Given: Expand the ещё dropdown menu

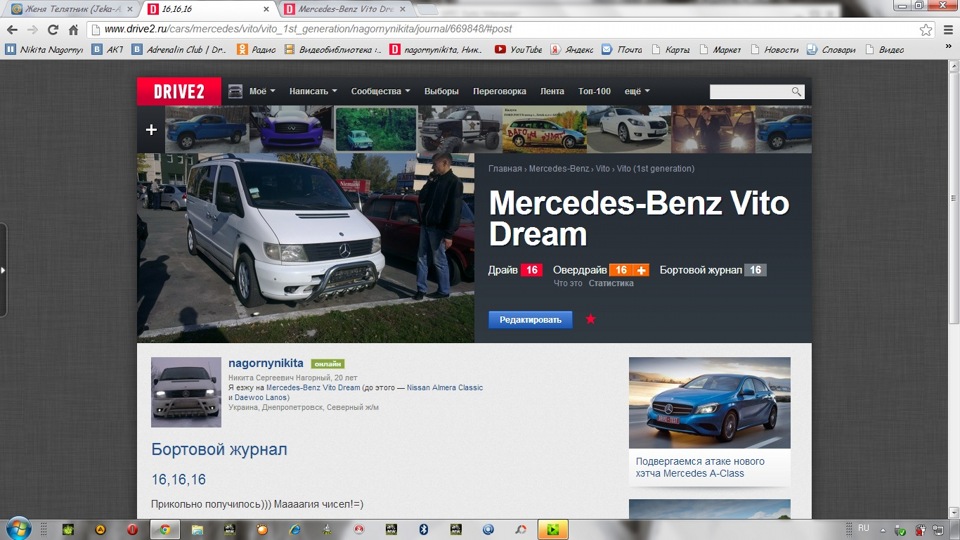Looking at the screenshot, I should [637, 91].
